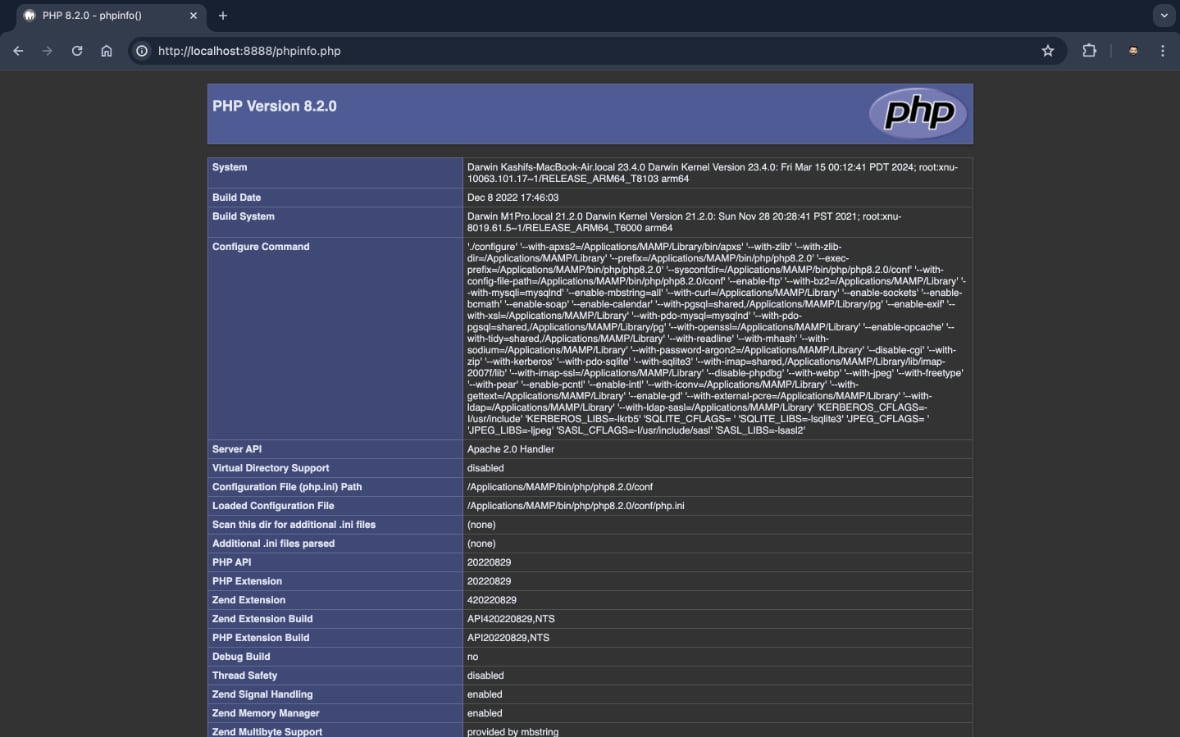This screenshot has width=1180, height=737.
Task: Expand the tab search dropdown
Action: [1163, 16]
